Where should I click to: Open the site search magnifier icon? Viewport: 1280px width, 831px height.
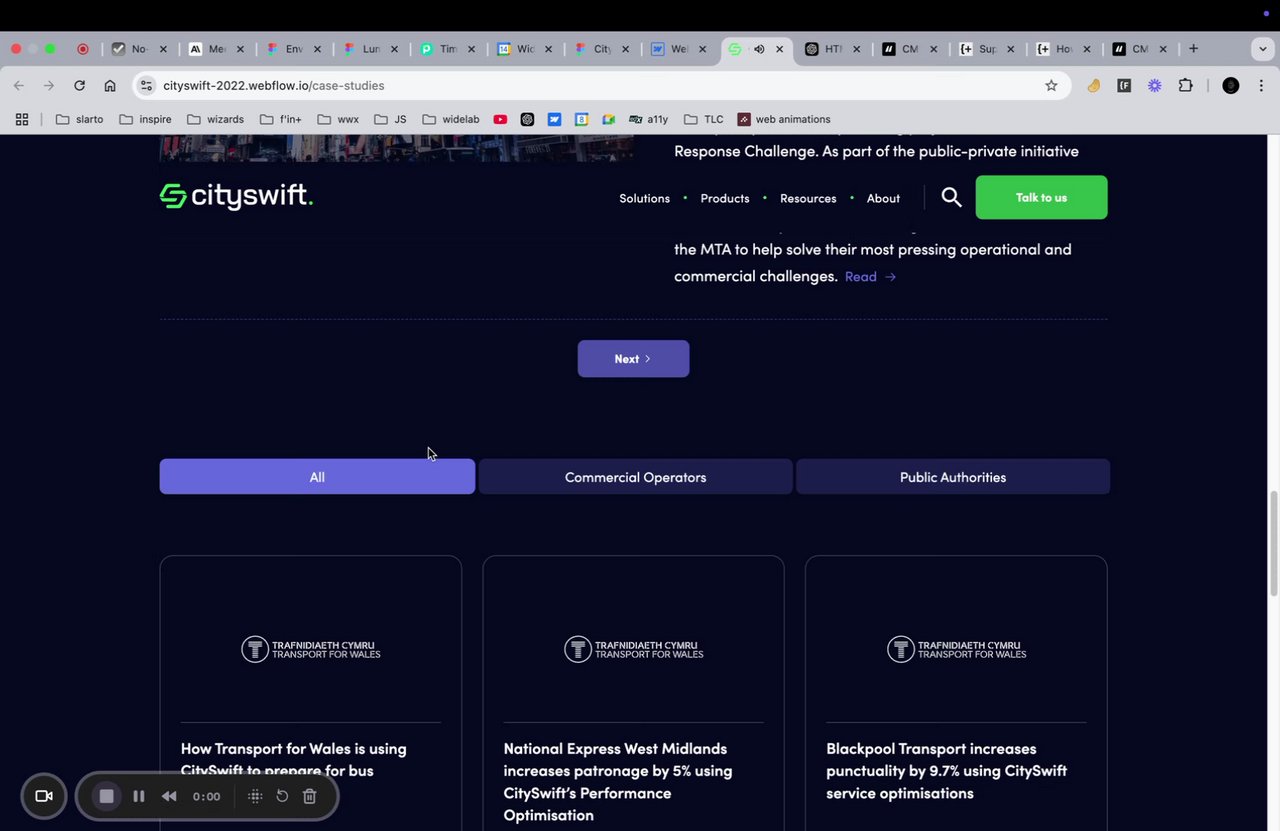click(x=951, y=198)
